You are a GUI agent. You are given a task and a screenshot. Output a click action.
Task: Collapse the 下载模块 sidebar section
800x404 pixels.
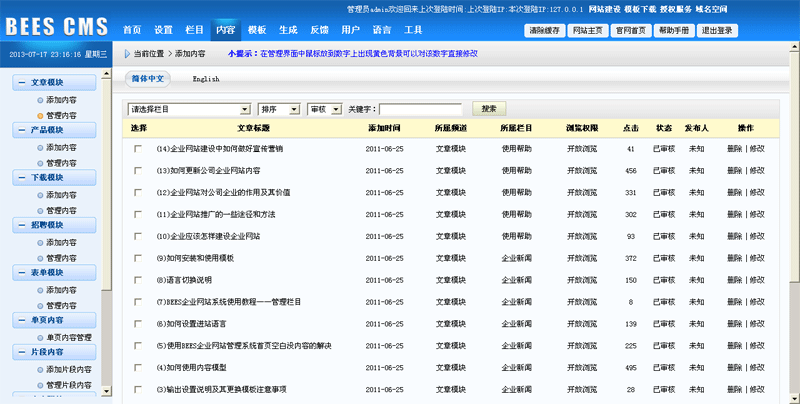(54, 178)
